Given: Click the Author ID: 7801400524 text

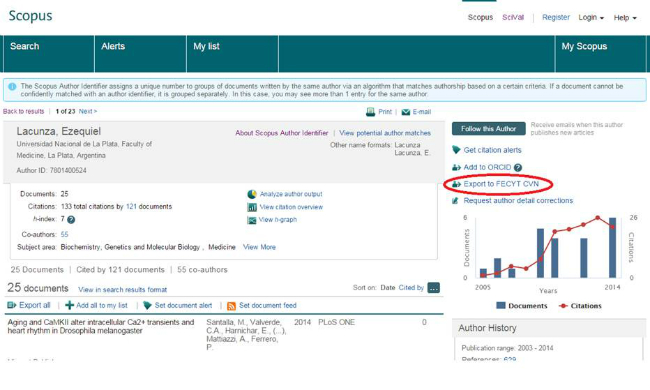Looking at the screenshot, I should coord(51,170).
